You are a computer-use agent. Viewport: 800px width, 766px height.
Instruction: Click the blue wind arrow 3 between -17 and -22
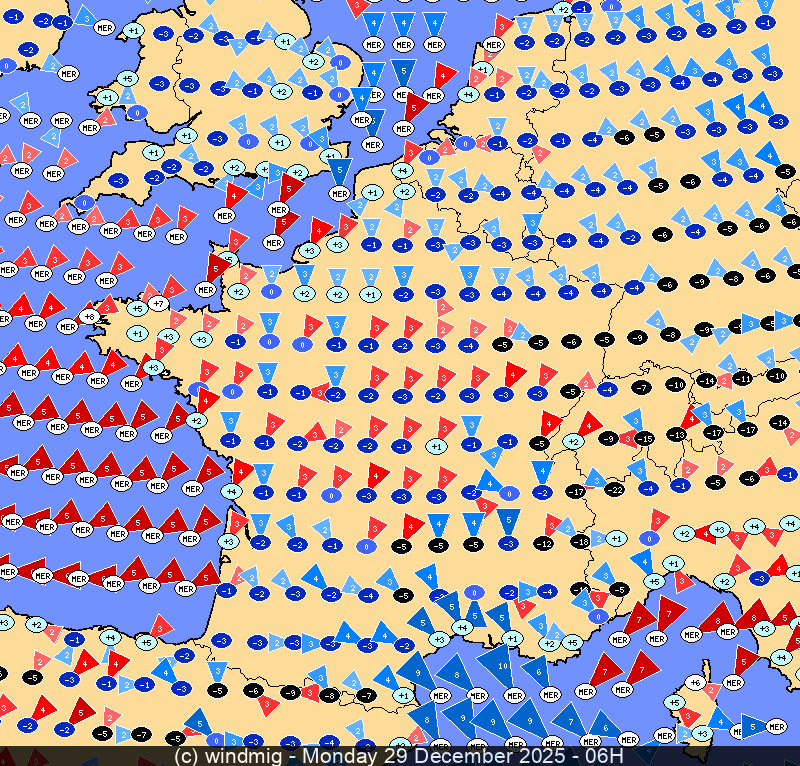pos(594,478)
